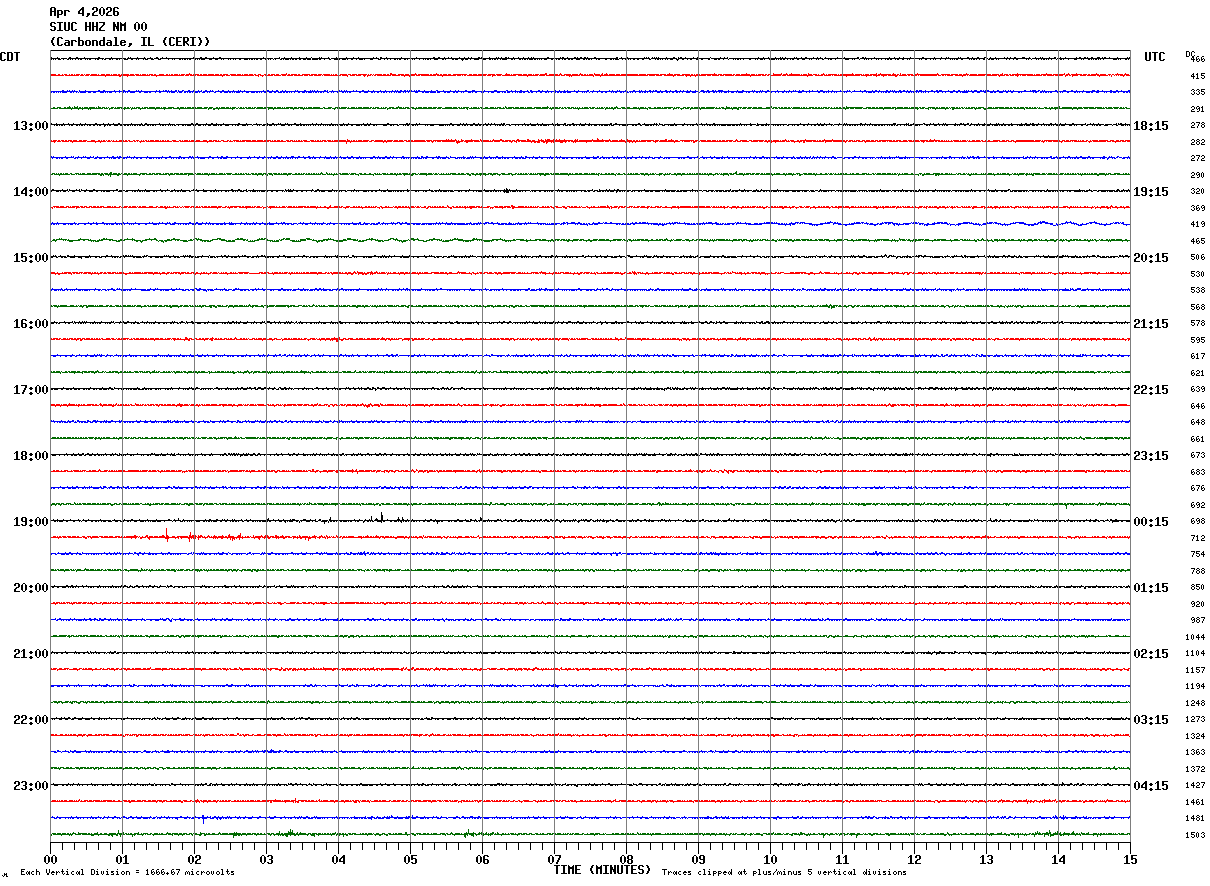Click the DC offset value '788'
Image resolution: width=1210 pixels, height=886 pixels.
click(x=1197, y=571)
